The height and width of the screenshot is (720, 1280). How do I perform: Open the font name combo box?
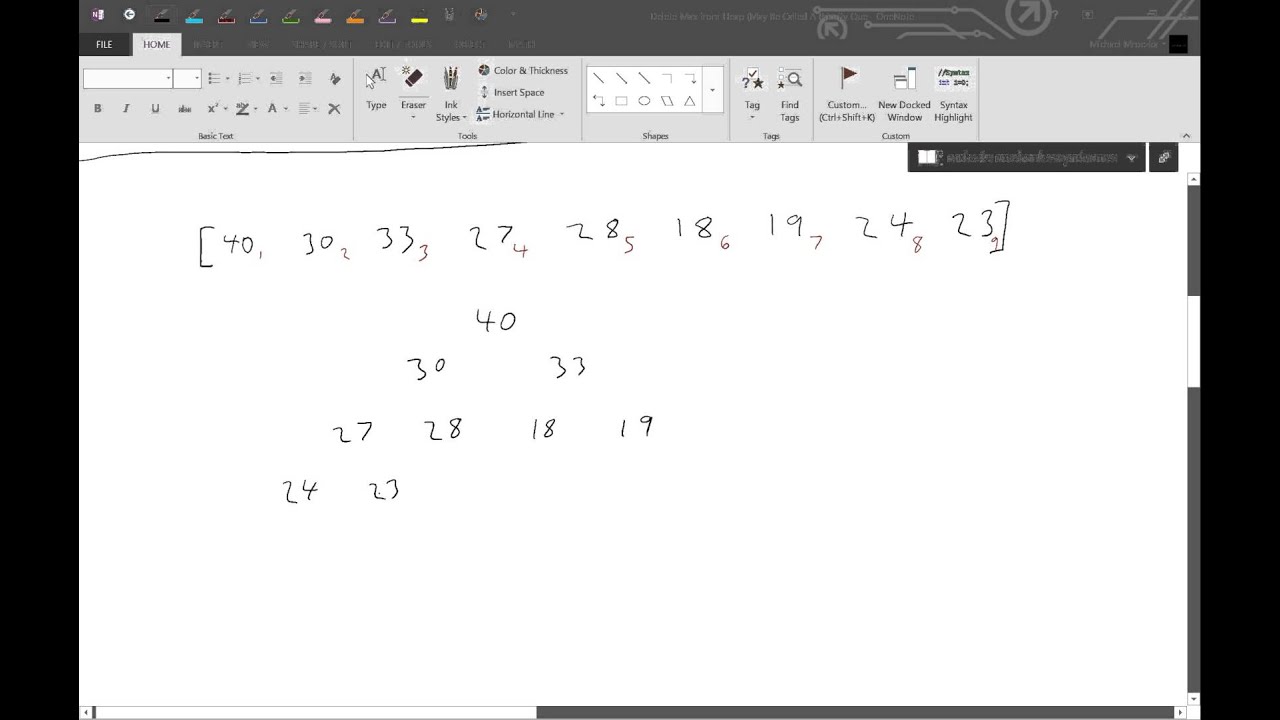click(x=128, y=78)
